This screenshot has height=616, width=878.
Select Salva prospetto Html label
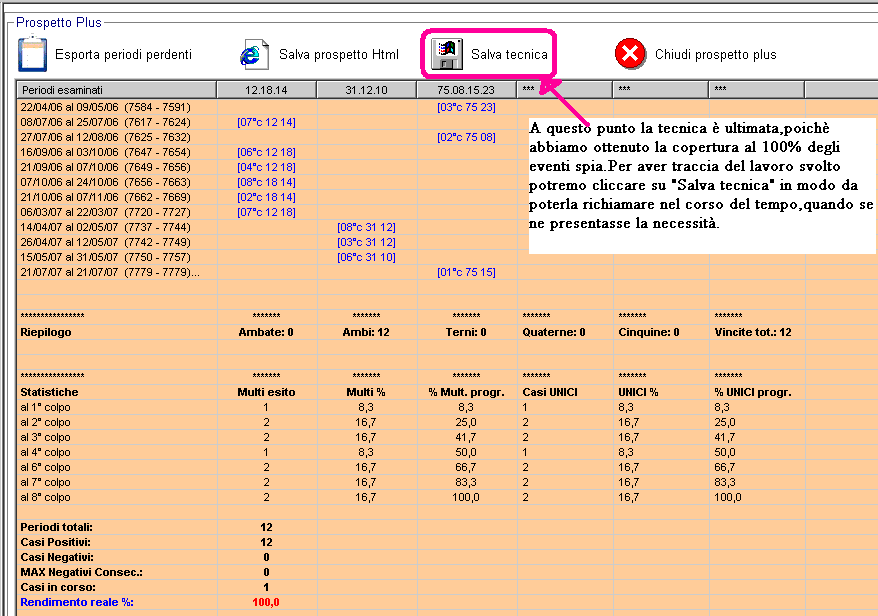point(339,54)
